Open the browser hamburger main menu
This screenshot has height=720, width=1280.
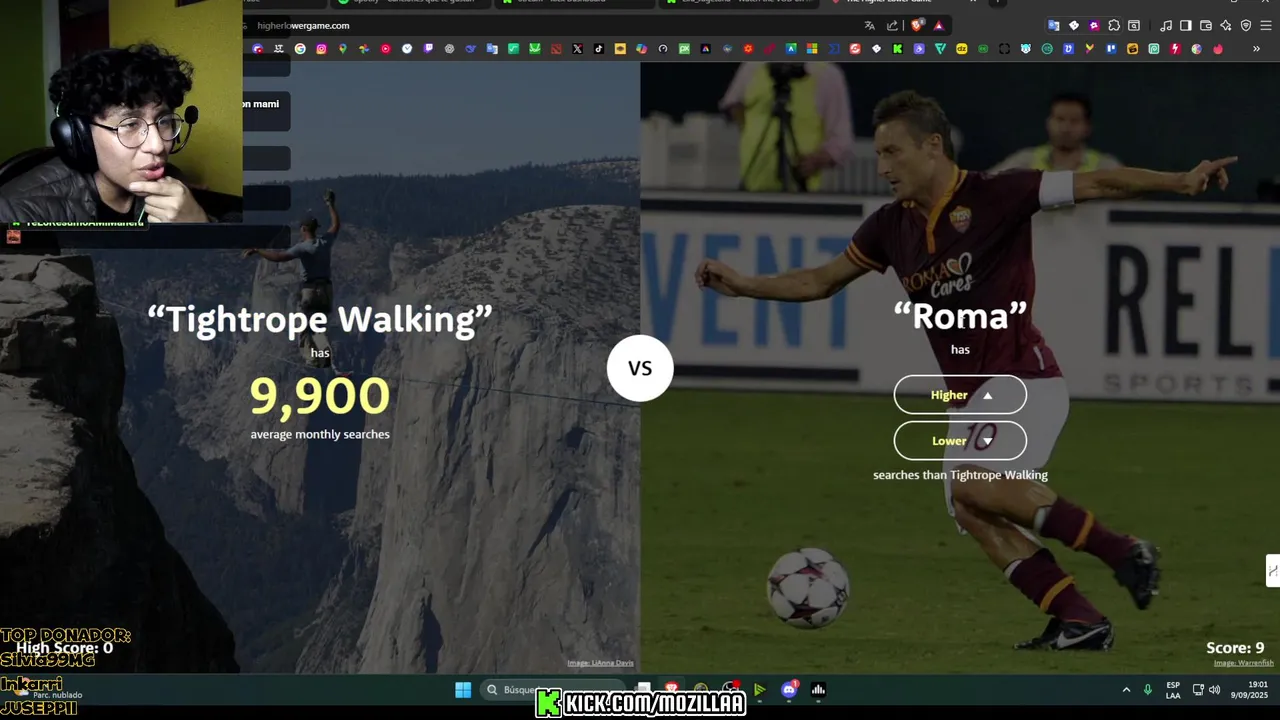pos(1266,26)
